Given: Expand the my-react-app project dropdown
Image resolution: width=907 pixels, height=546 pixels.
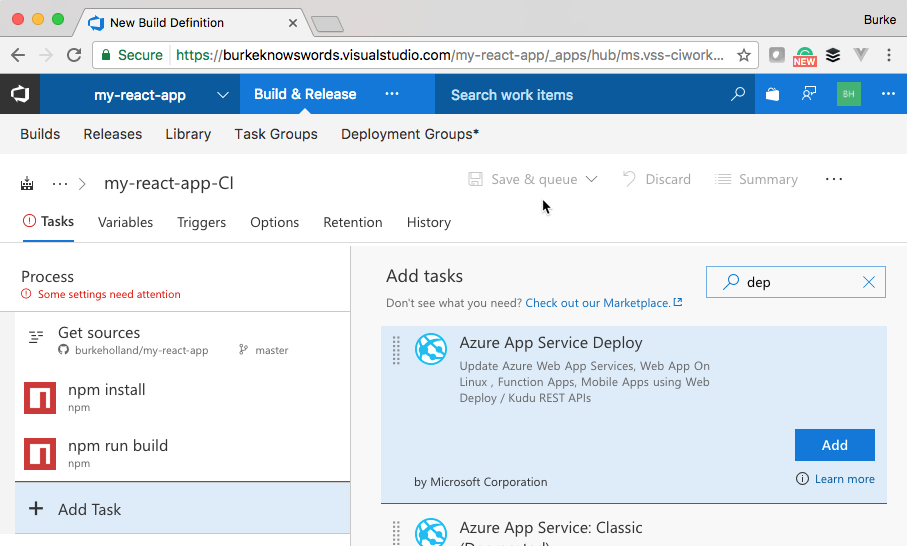Looking at the screenshot, I should pos(222,95).
